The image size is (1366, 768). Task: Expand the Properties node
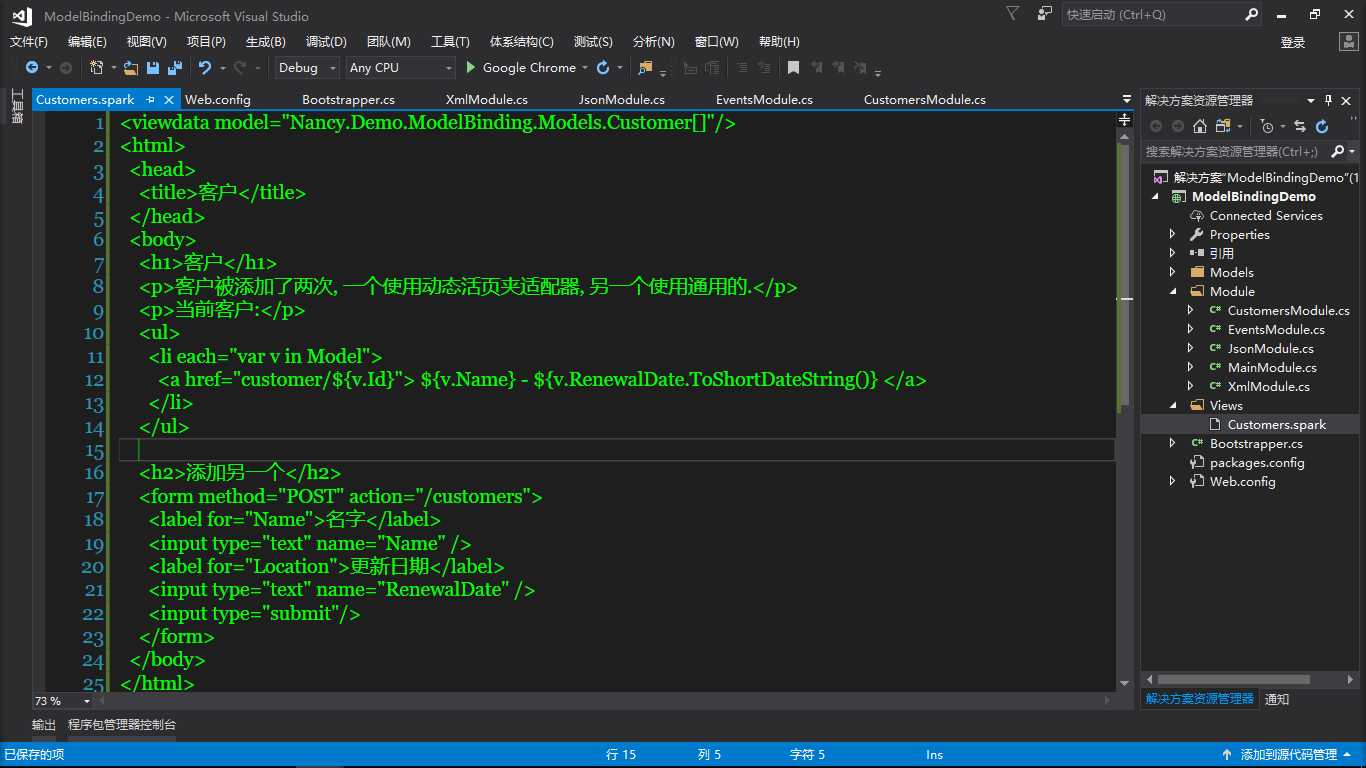coord(1173,234)
